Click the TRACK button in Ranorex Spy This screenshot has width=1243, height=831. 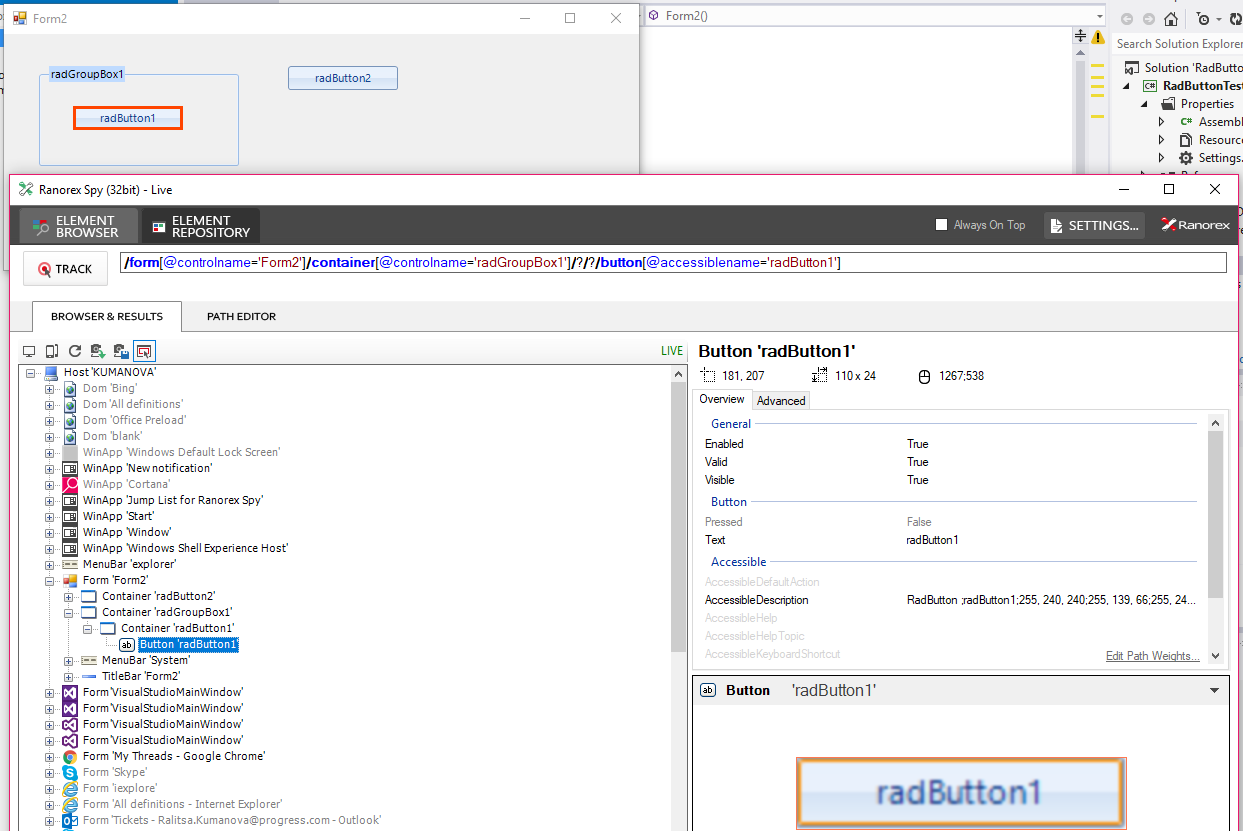pyautogui.click(x=65, y=269)
